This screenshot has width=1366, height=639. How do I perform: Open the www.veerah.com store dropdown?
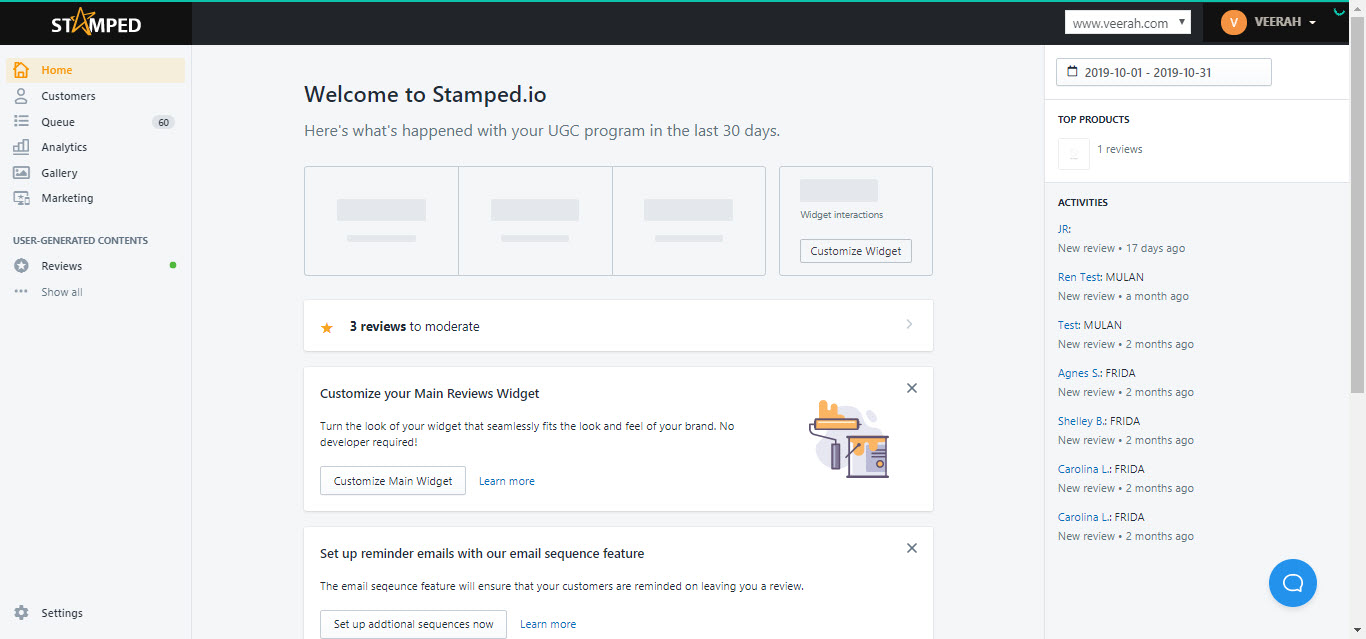pos(1128,22)
